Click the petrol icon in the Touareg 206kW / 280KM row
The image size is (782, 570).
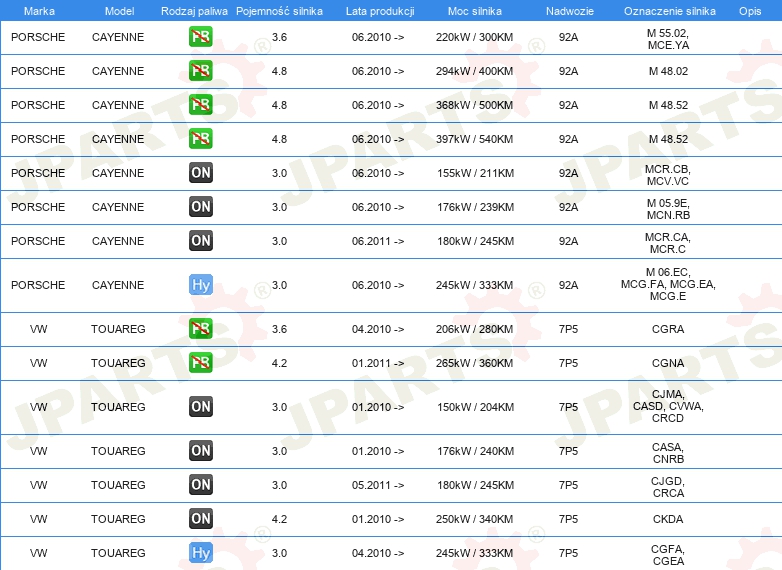click(x=200, y=329)
